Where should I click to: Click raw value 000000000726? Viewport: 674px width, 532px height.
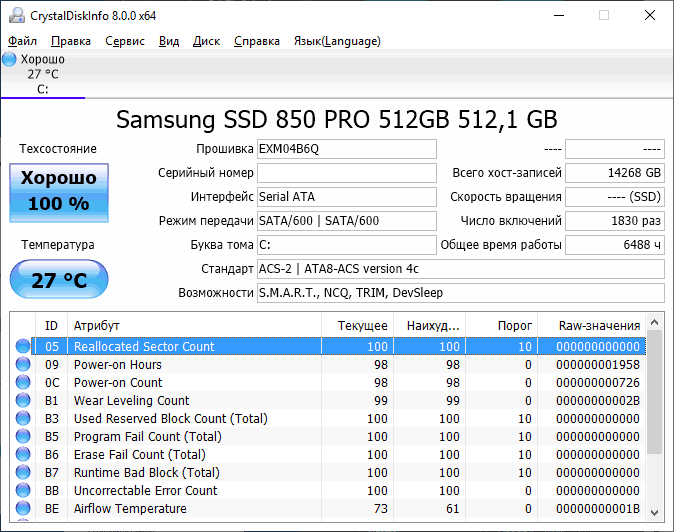tap(598, 383)
